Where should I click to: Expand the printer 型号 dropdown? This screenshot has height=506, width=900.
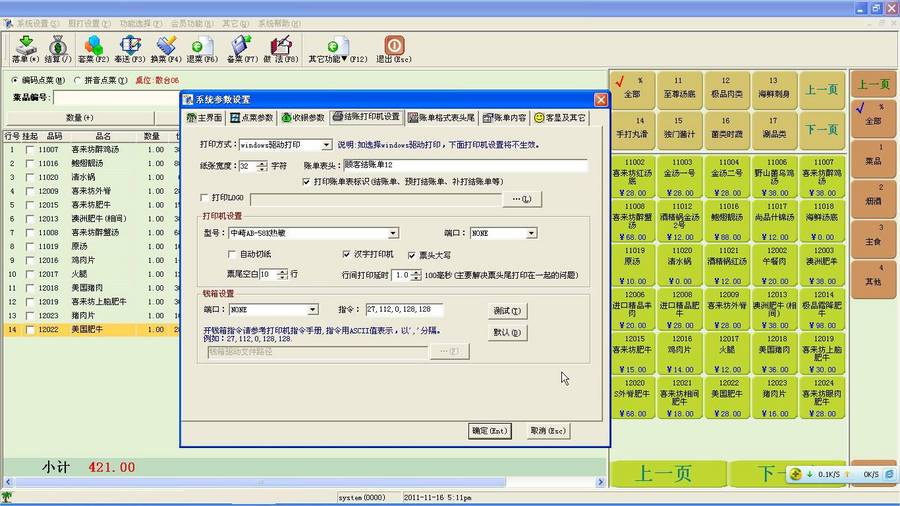point(393,233)
